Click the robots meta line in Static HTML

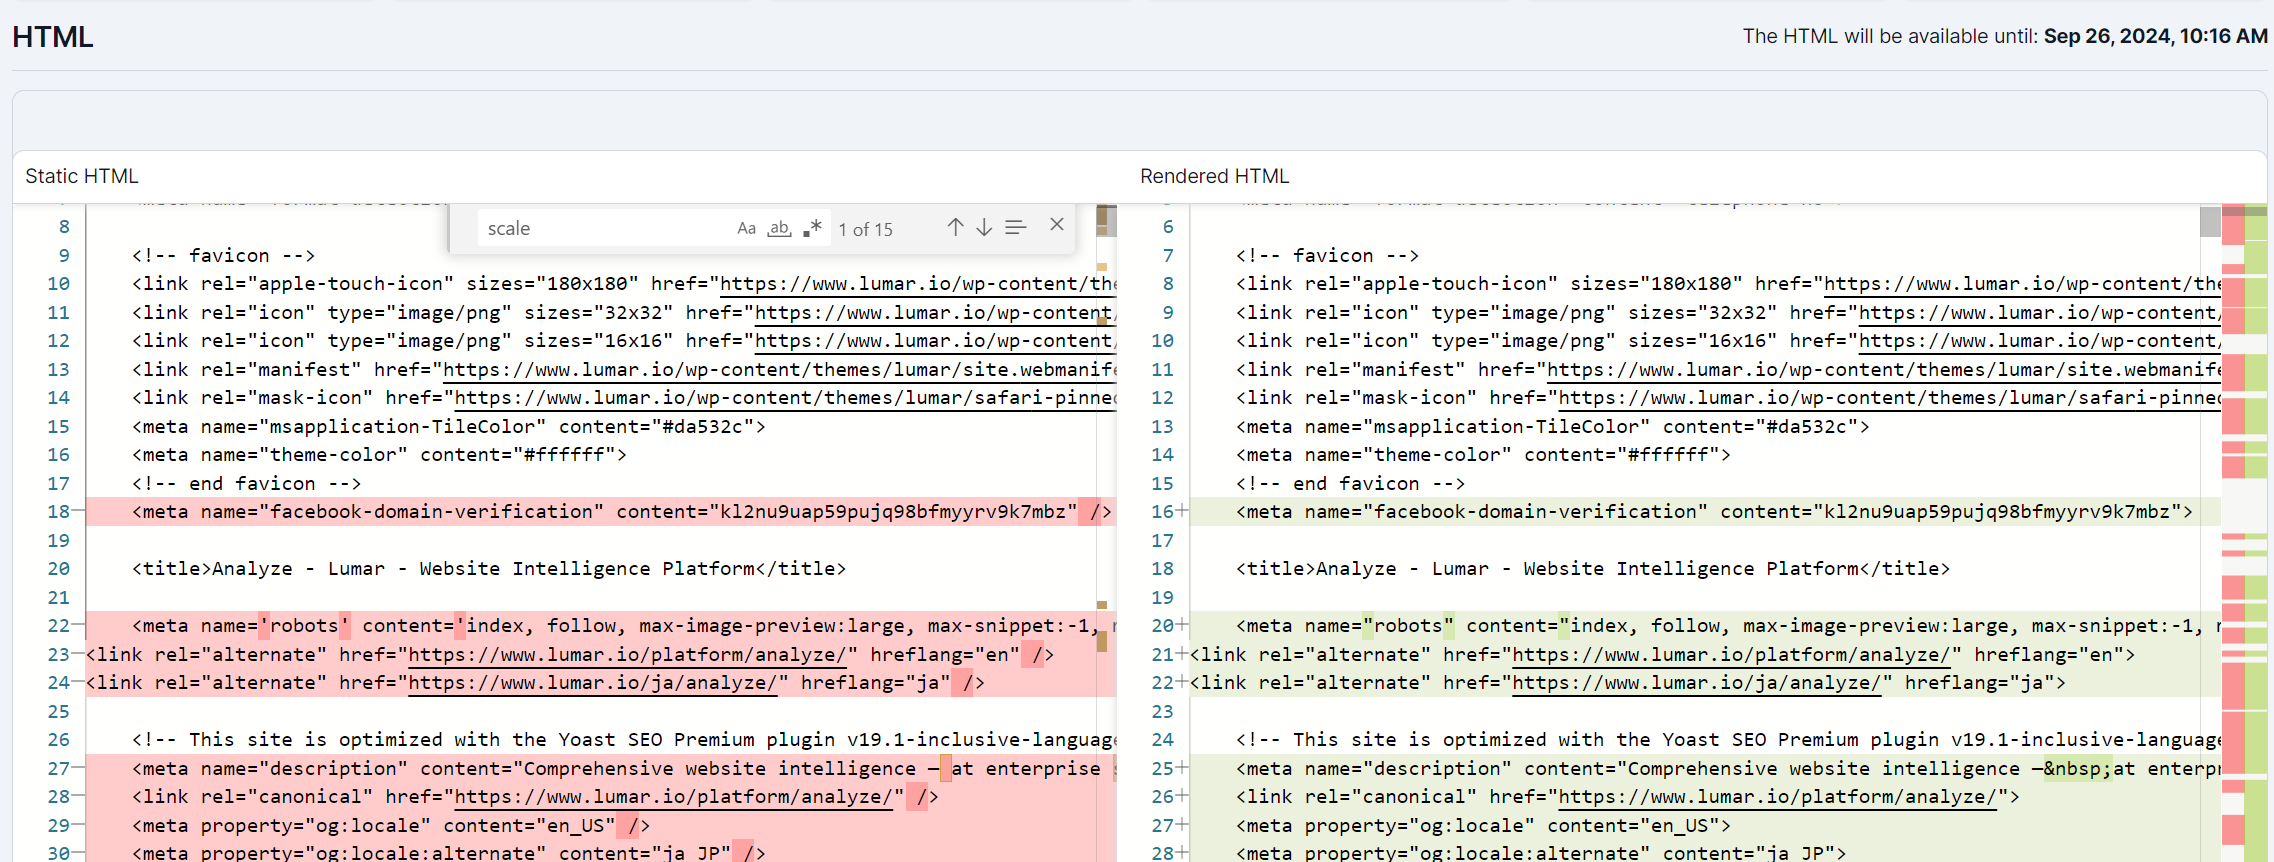point(600,626)
